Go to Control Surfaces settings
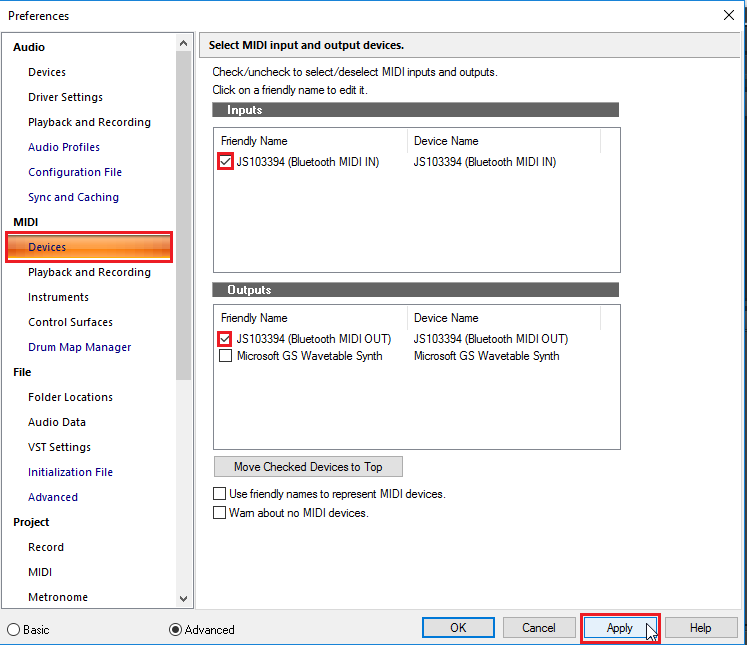747x645 pixels. click(x=70, y=322)
